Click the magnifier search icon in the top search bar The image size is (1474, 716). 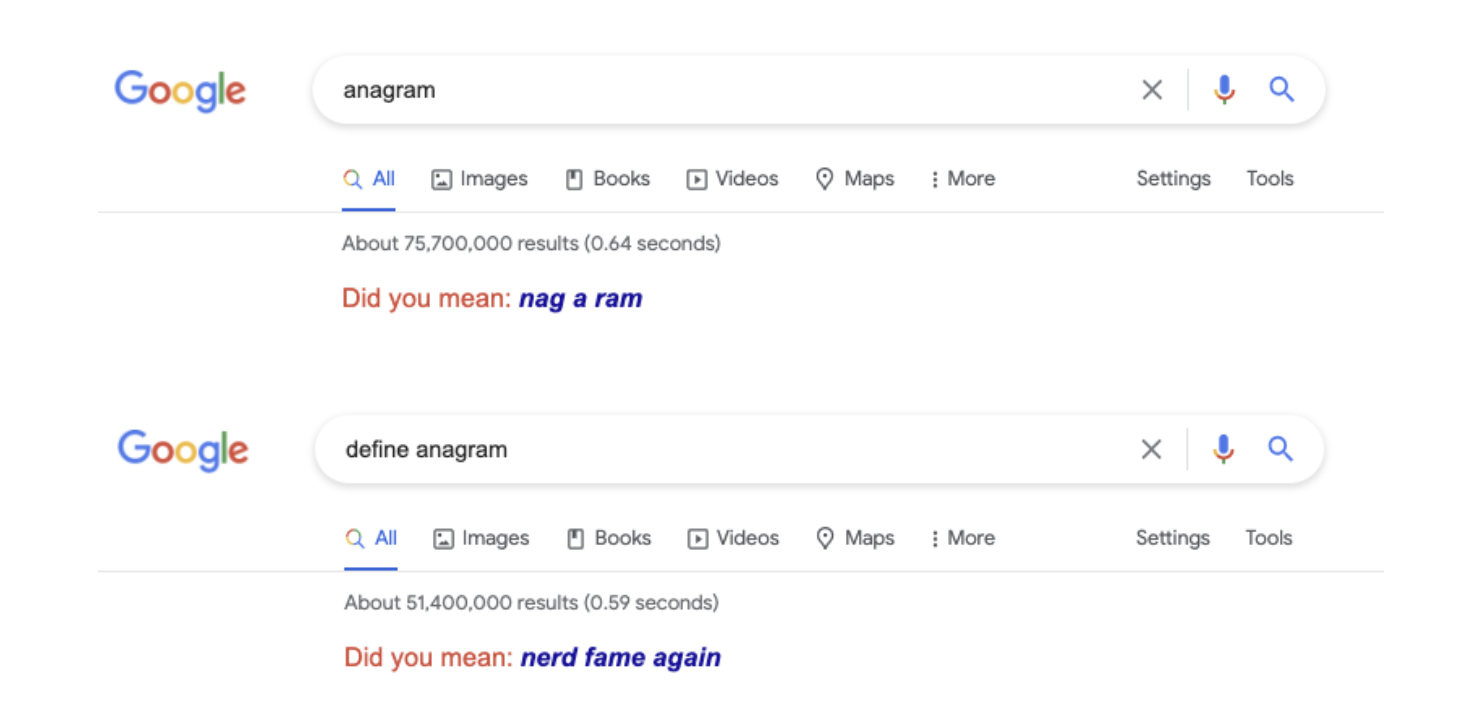pyautogui.click(x=1281, y=90)
